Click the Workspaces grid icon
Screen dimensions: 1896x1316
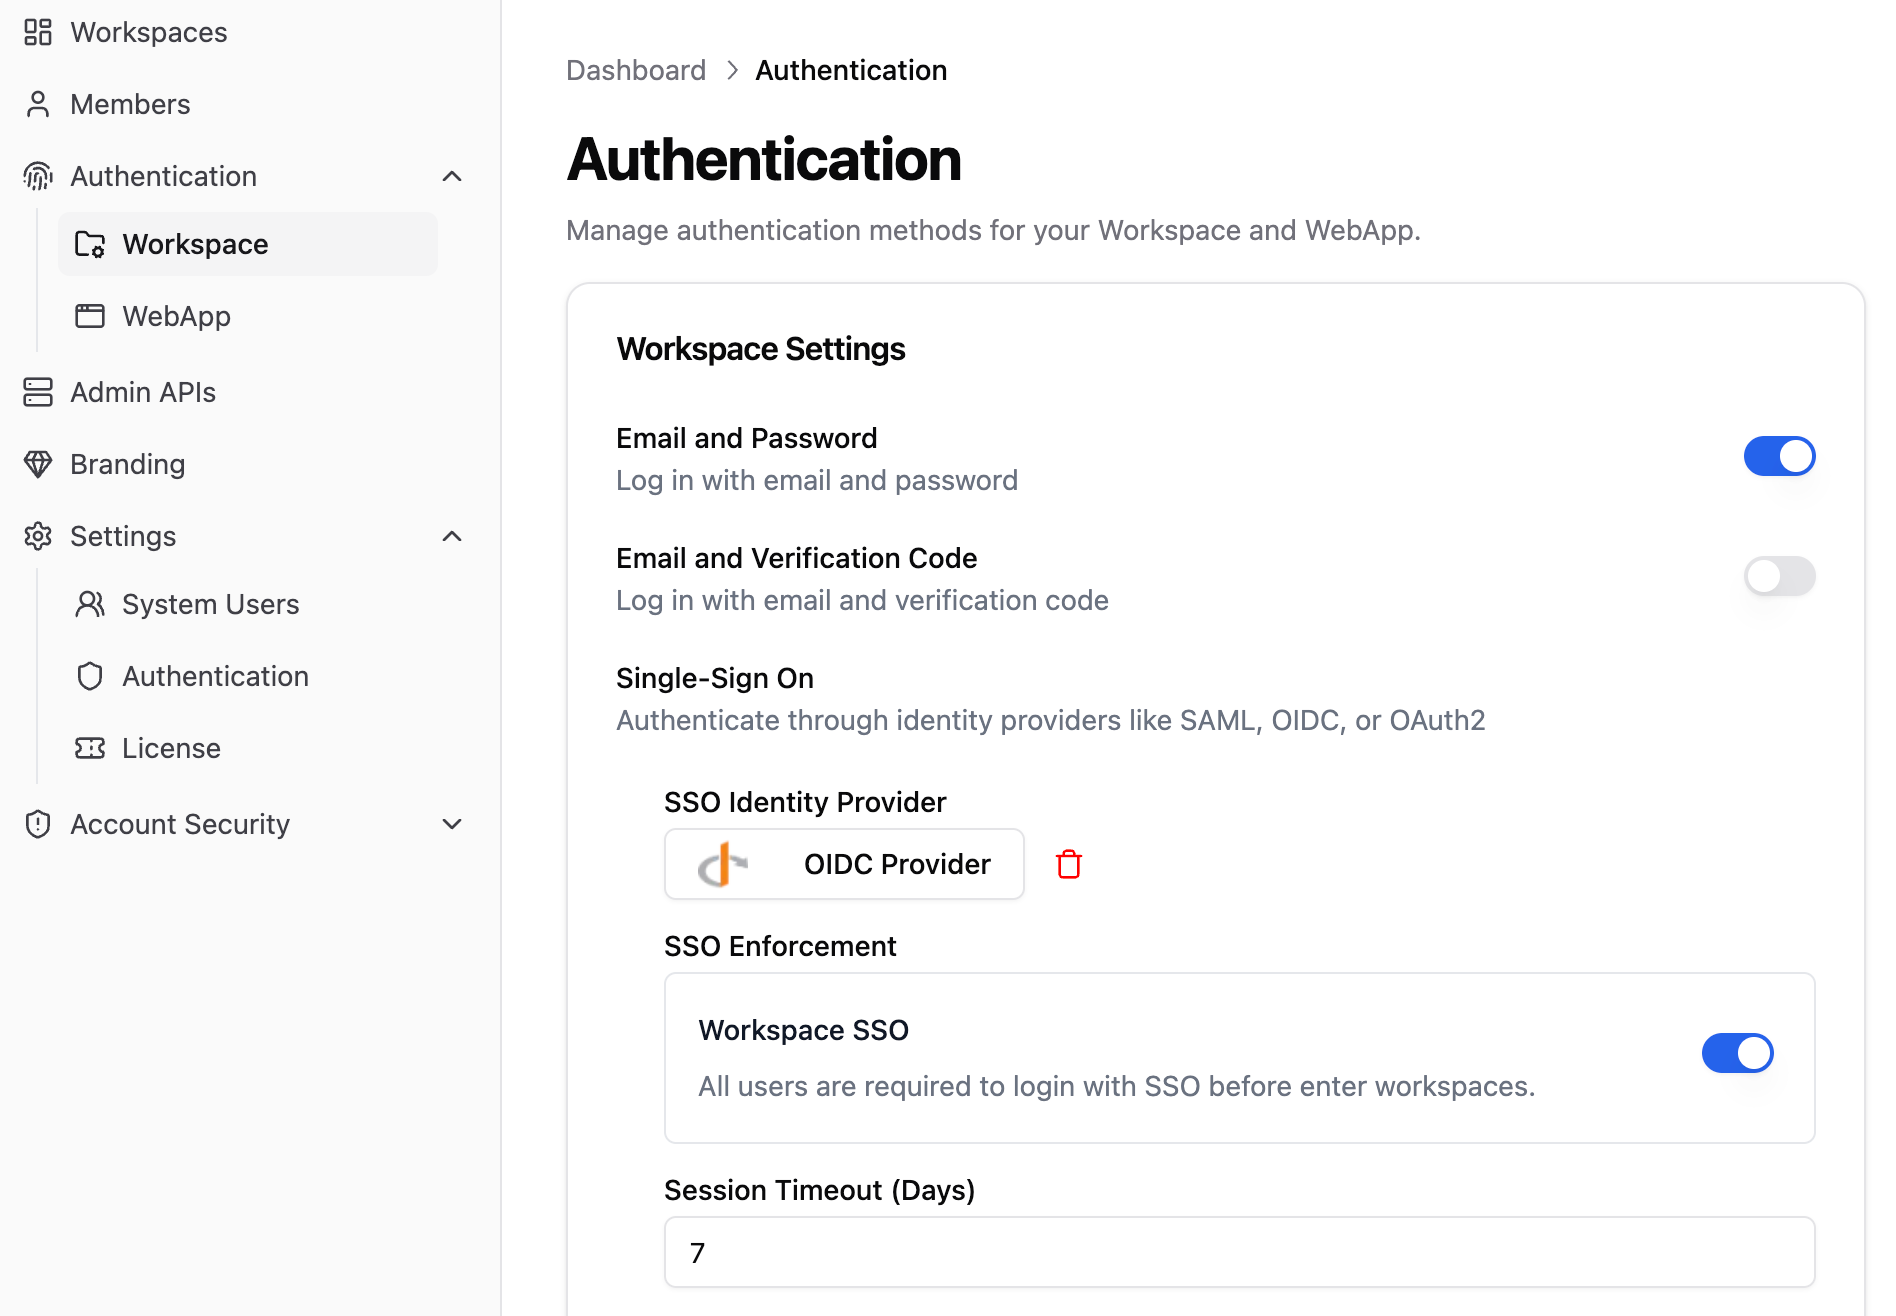point(38,32)
